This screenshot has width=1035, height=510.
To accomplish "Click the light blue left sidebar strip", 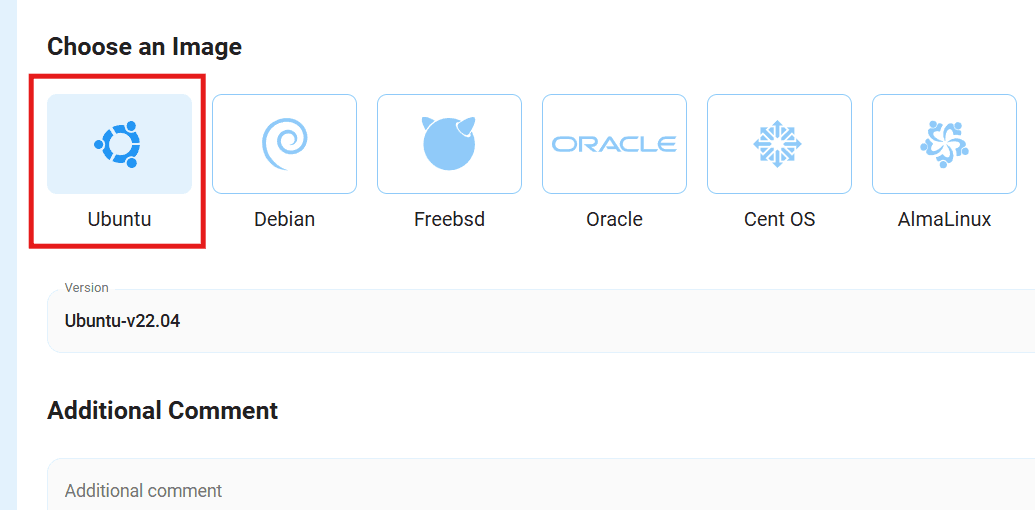I will tap(8, 255).
